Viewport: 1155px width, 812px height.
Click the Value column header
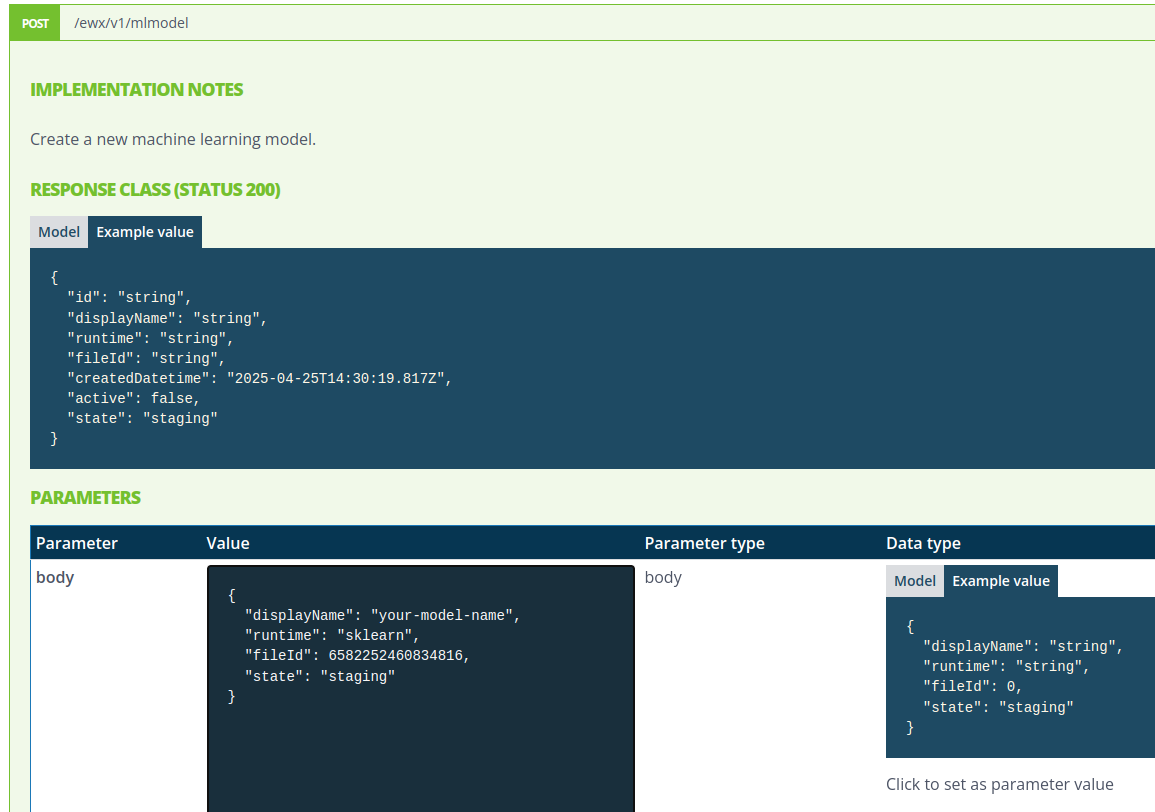point(228,543)
